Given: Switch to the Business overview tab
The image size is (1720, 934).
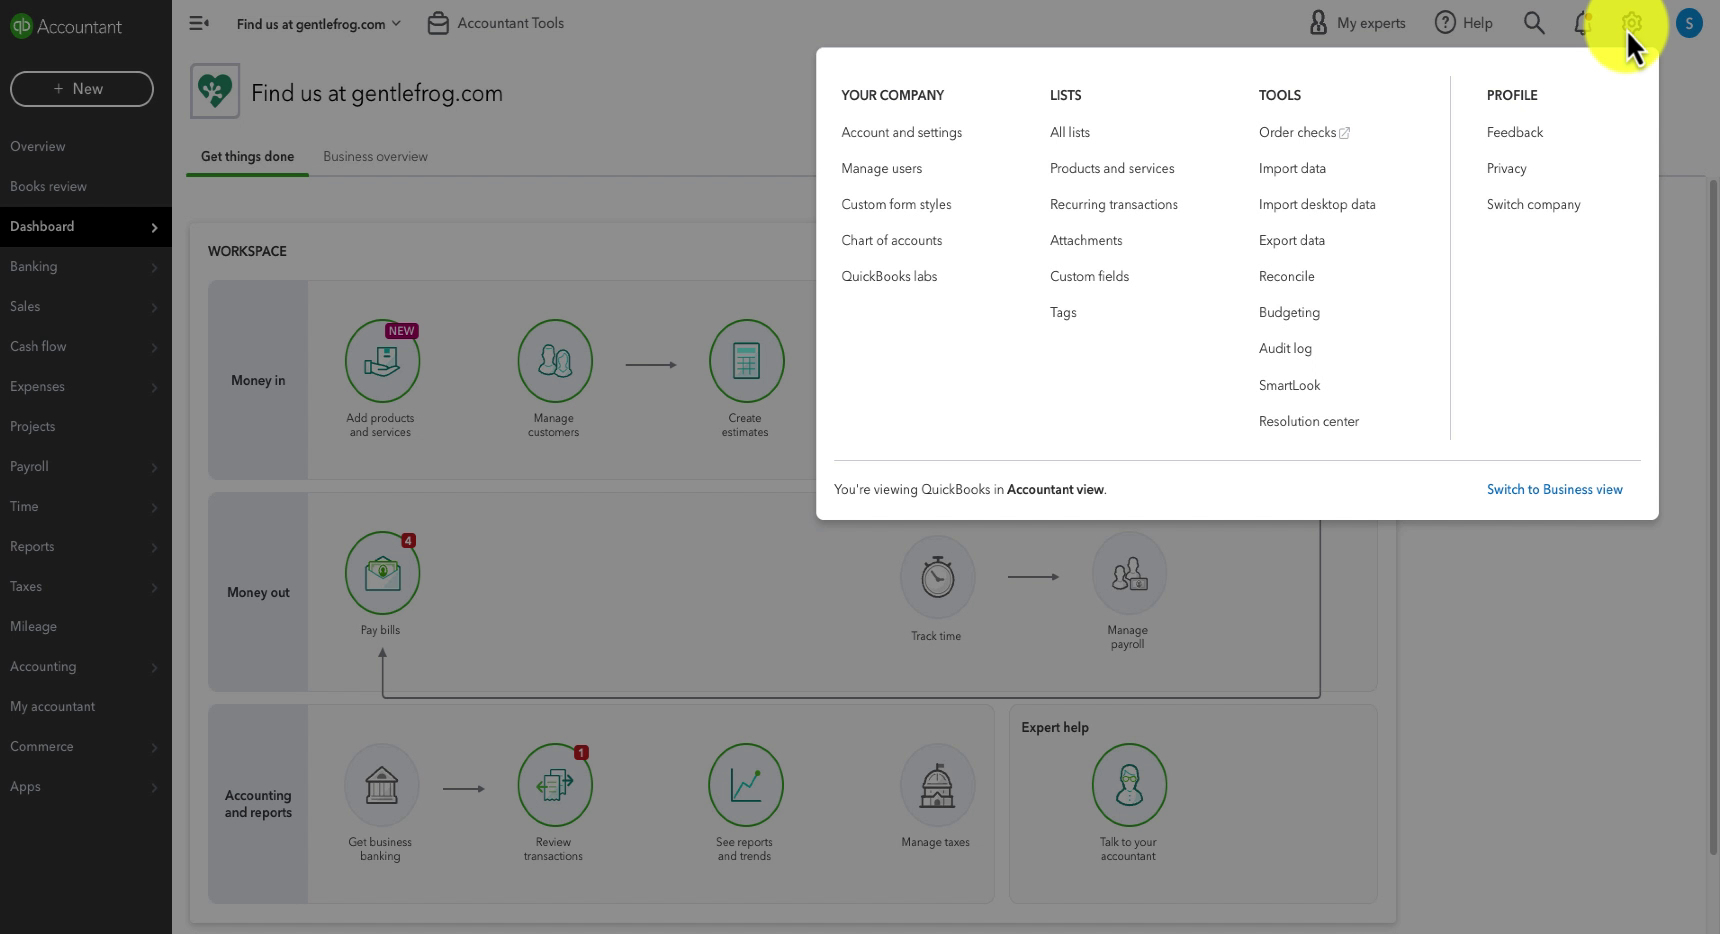Looking at the screenshot, I should tap(375, 156).
